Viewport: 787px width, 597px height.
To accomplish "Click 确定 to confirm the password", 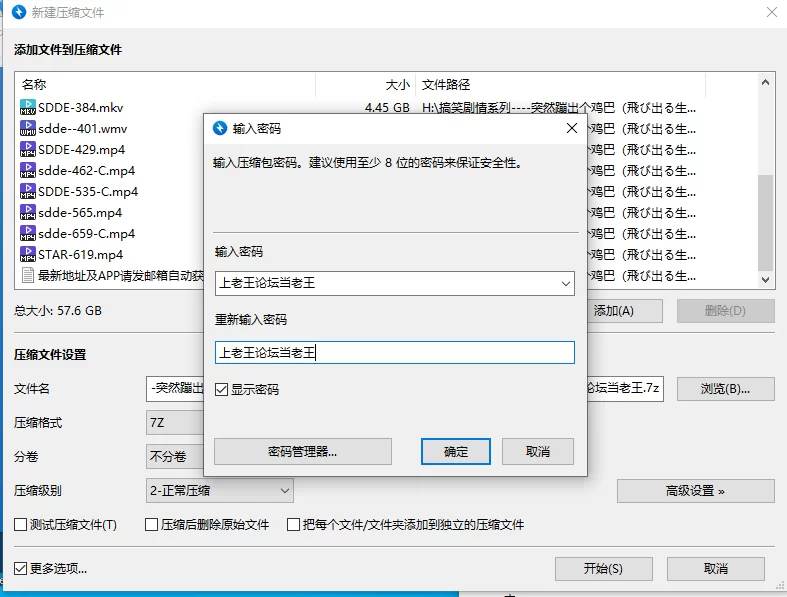I will [456, 451].
